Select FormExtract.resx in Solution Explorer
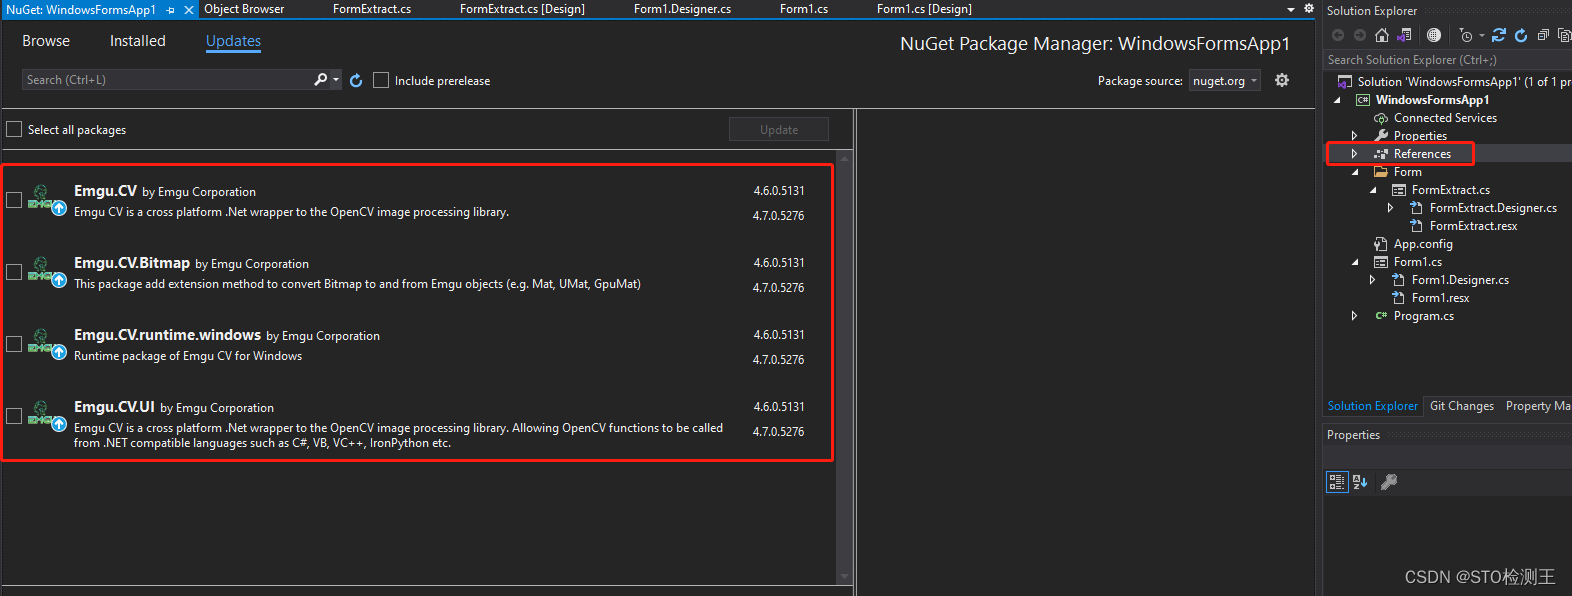1572x596 pixels. (x=1473, y=226)
